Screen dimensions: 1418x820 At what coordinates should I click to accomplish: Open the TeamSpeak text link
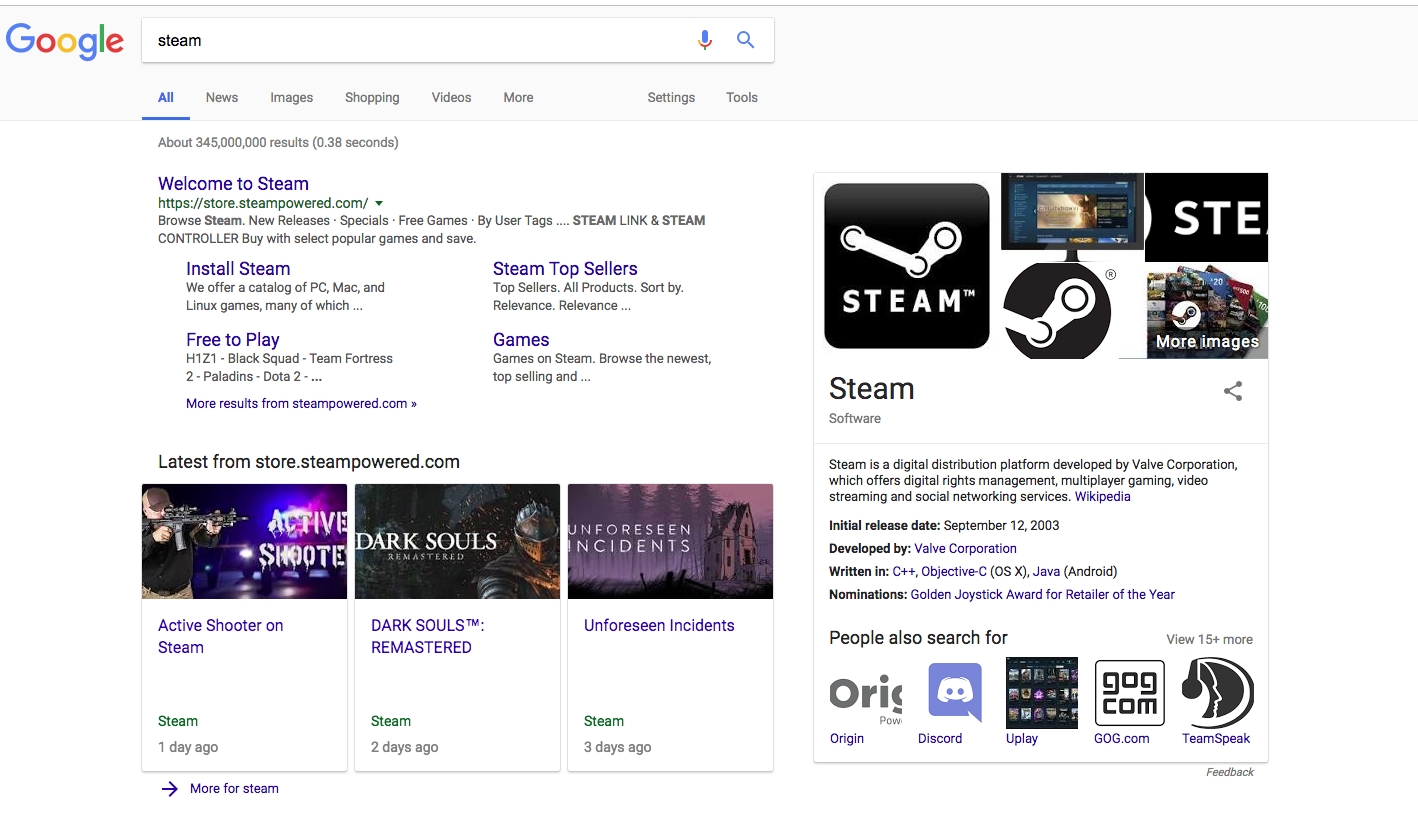coord(1216,739)
